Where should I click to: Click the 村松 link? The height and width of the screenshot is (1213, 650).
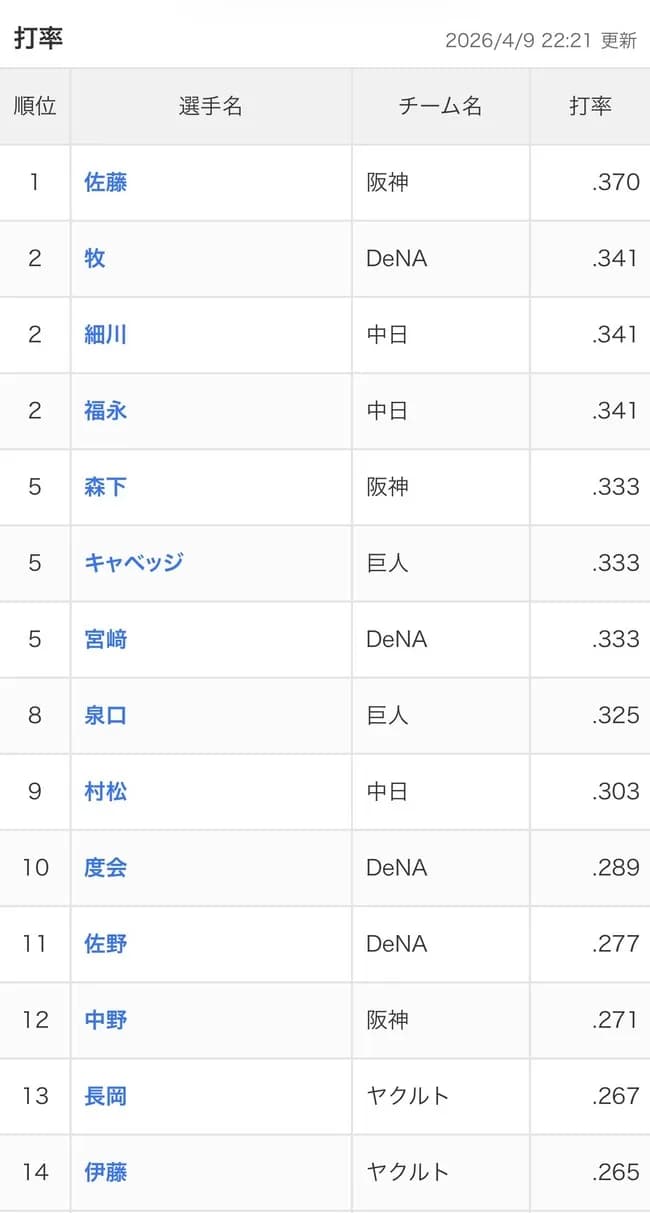pyautogui.click(x=106, y=792)
